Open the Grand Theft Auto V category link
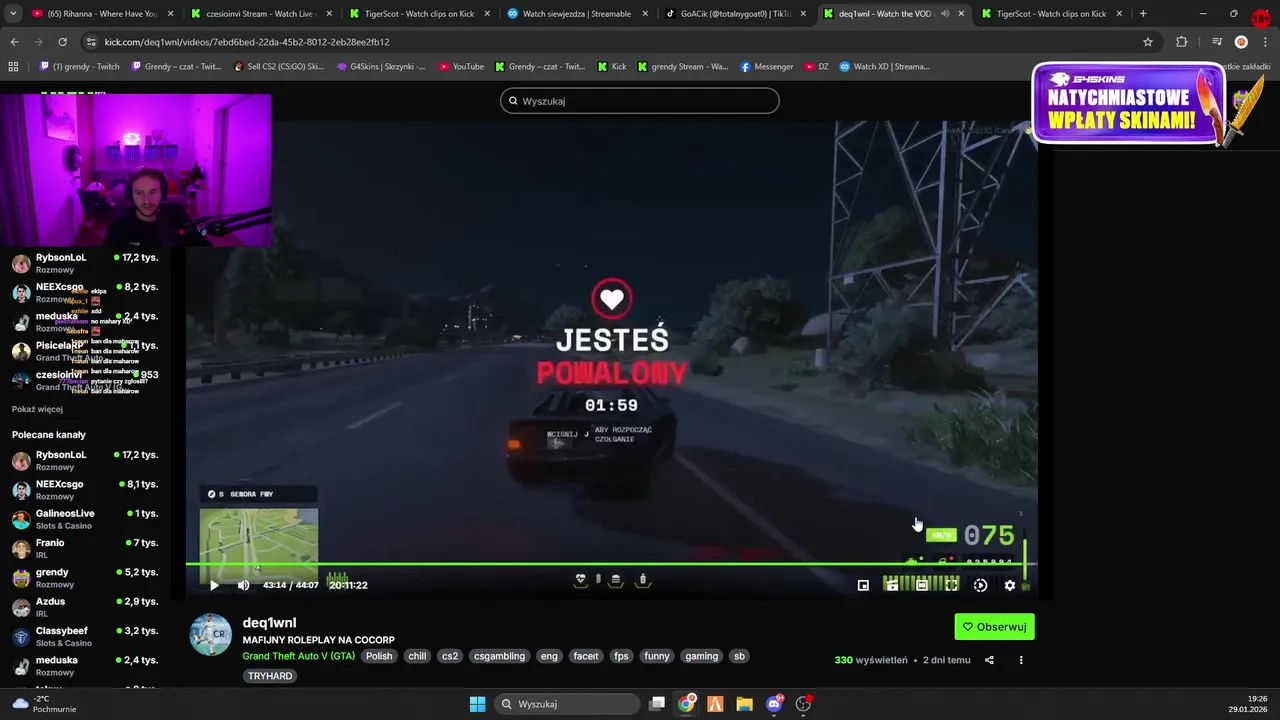The image size is (1280, 720). (298, 656)
